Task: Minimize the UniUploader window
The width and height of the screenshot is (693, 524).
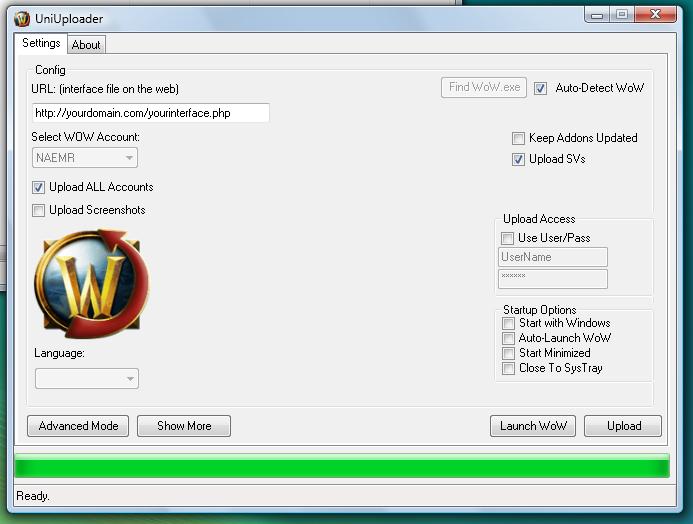Action: (596, 14)
